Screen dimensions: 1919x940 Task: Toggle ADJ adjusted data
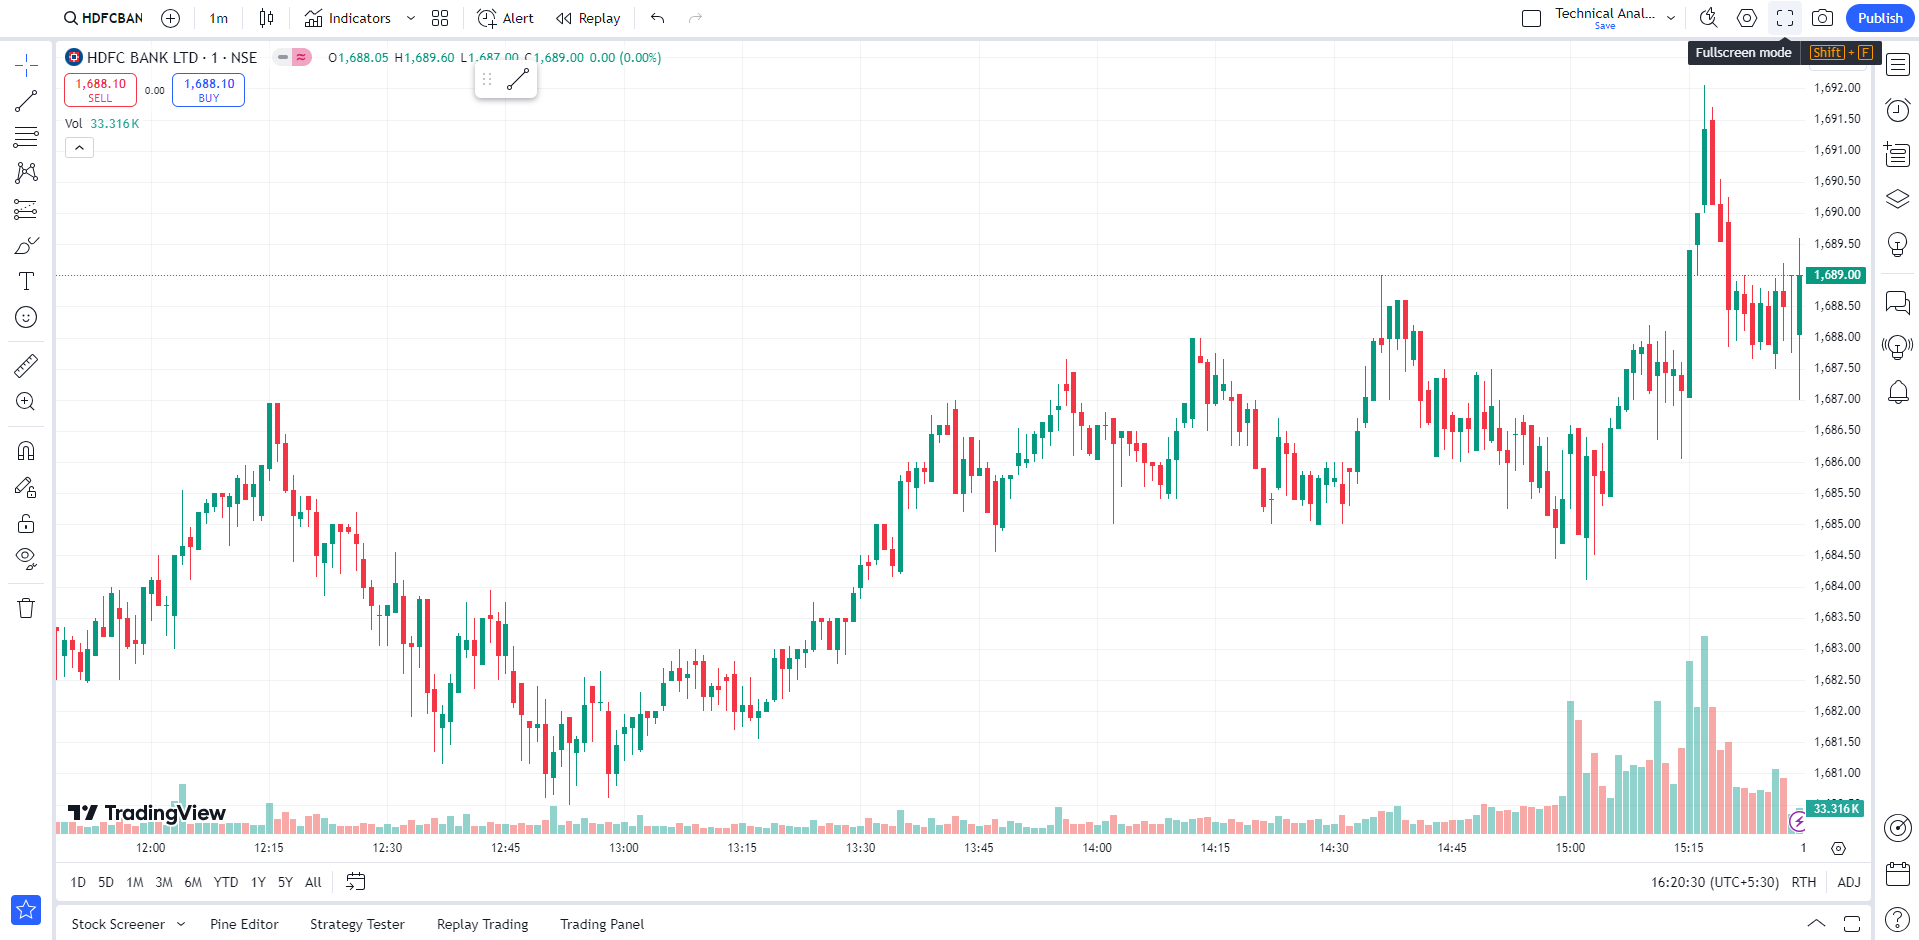[1849, 882]
